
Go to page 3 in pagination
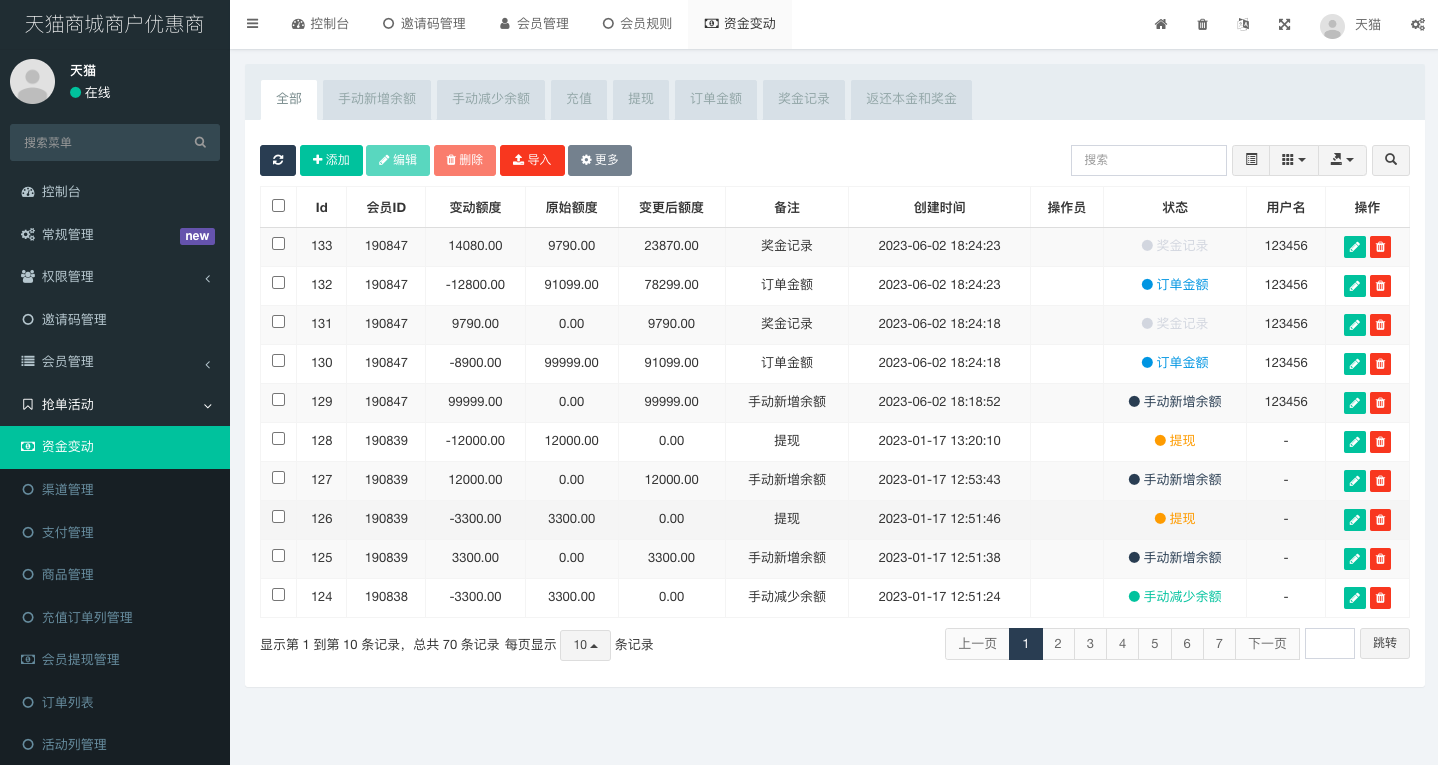click(x=1090, y=644)
